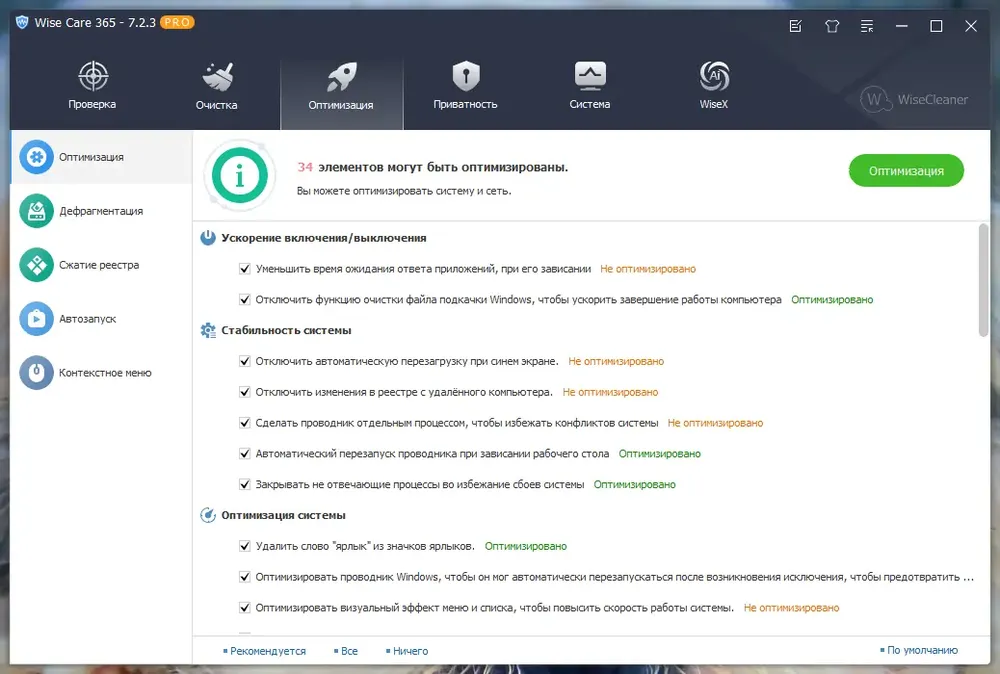Screen dimensions: 1000x674
Task: Open the main menu list icon in title bar
Action: [x=867, y=26]
